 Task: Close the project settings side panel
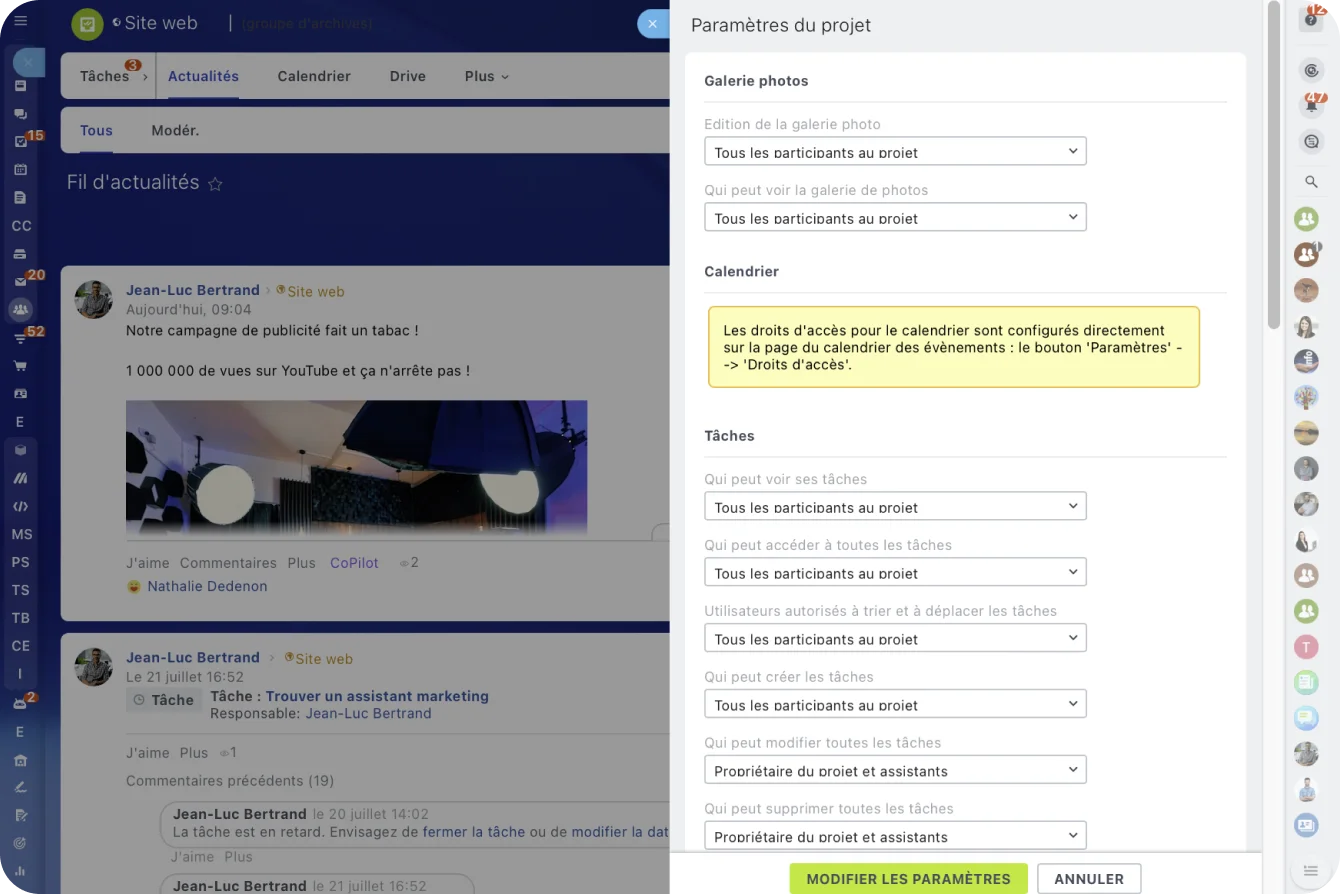click(652, 23)
